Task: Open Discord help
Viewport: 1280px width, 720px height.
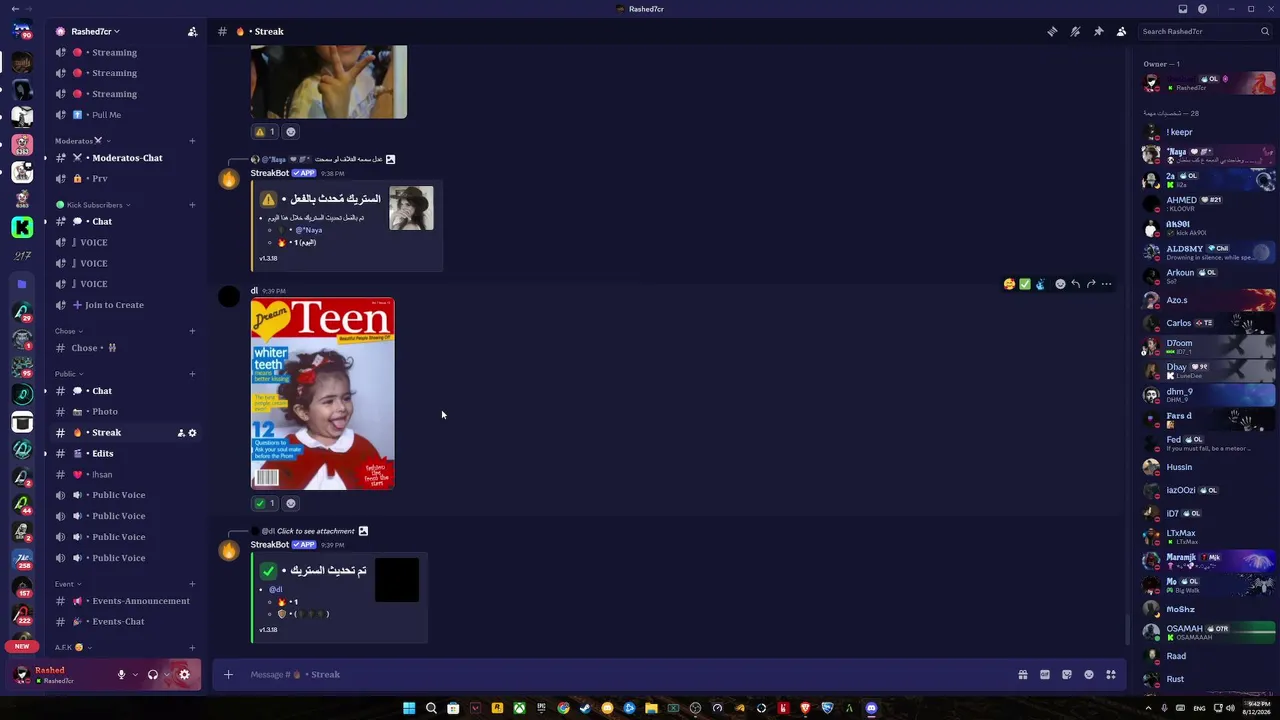Action: (1202, 9)
